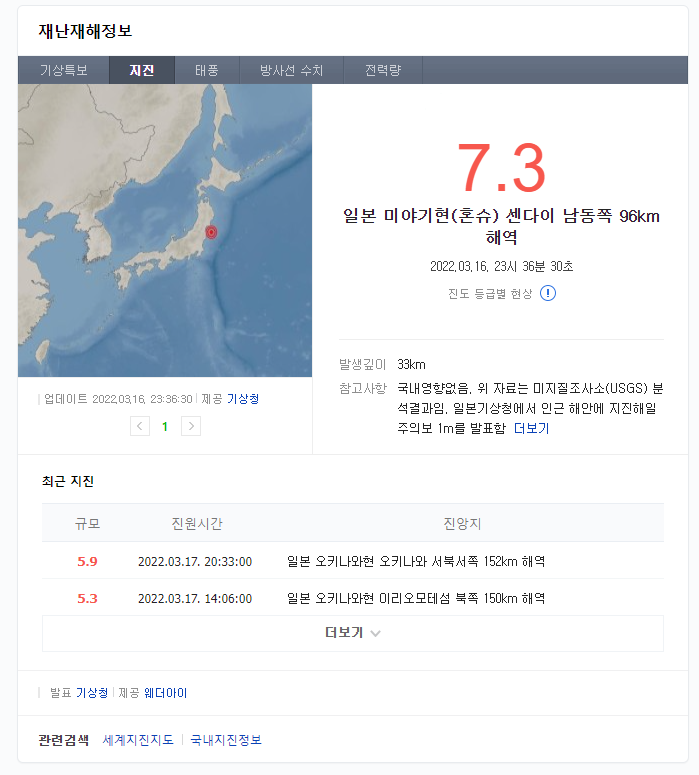Click the time 2022.03.17. 14:06:00
699x775 pixels.
[x=195, y=599]
